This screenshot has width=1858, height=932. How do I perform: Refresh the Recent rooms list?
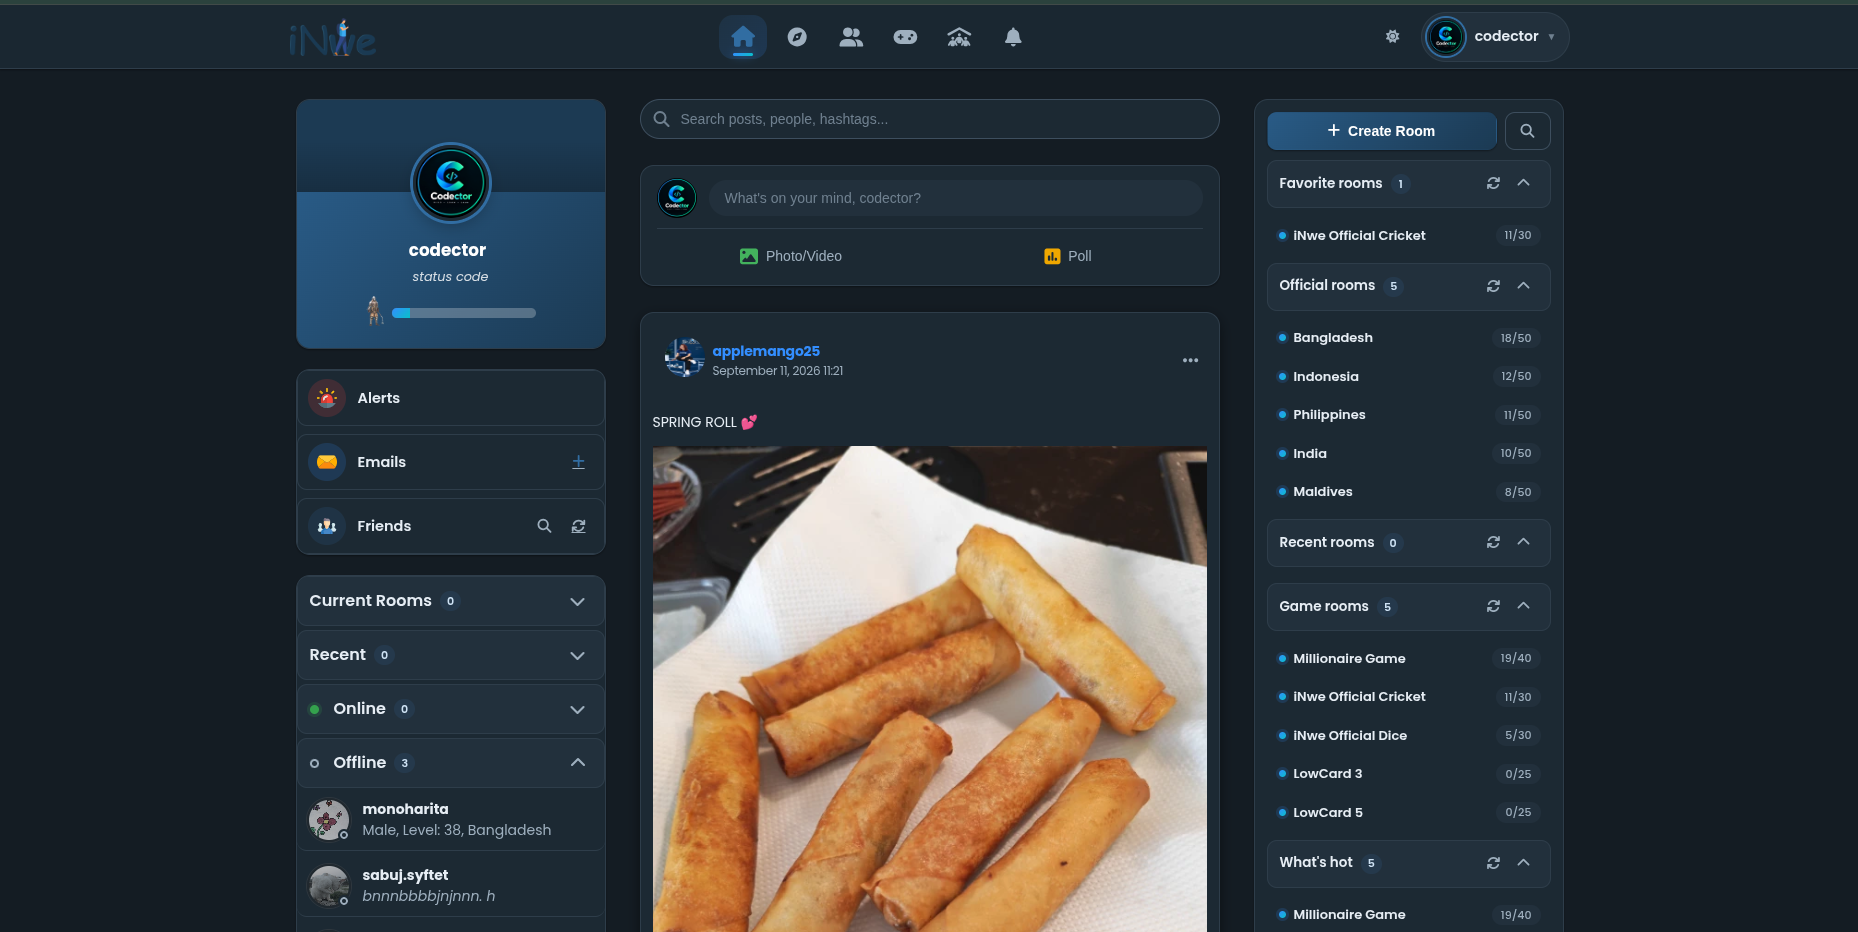click(x=1493, y=542)
